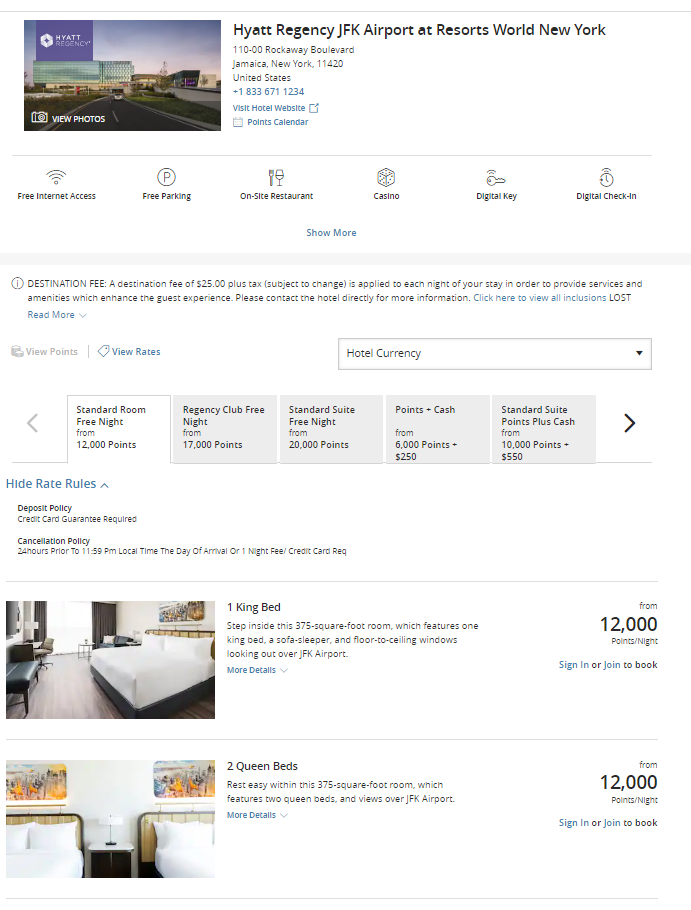Switch to View Points

point(52,351)
